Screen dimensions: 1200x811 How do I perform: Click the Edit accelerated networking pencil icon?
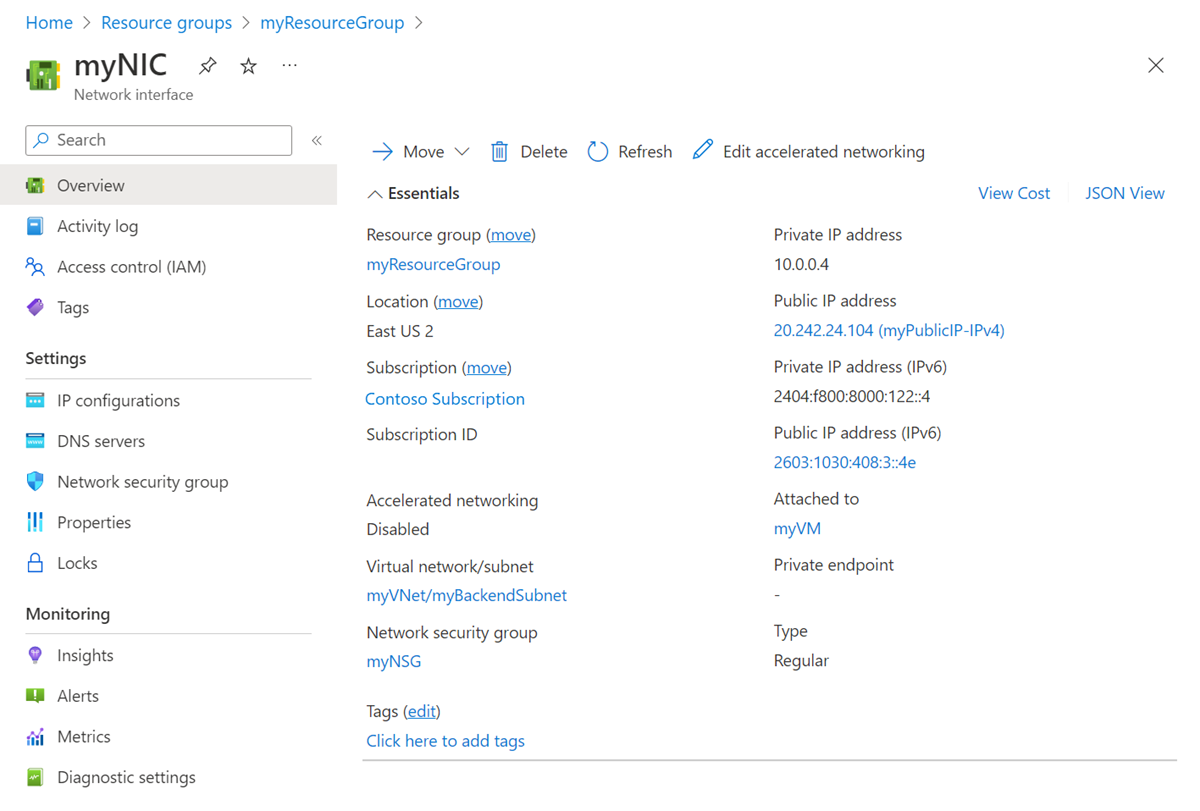coord(703,151)
